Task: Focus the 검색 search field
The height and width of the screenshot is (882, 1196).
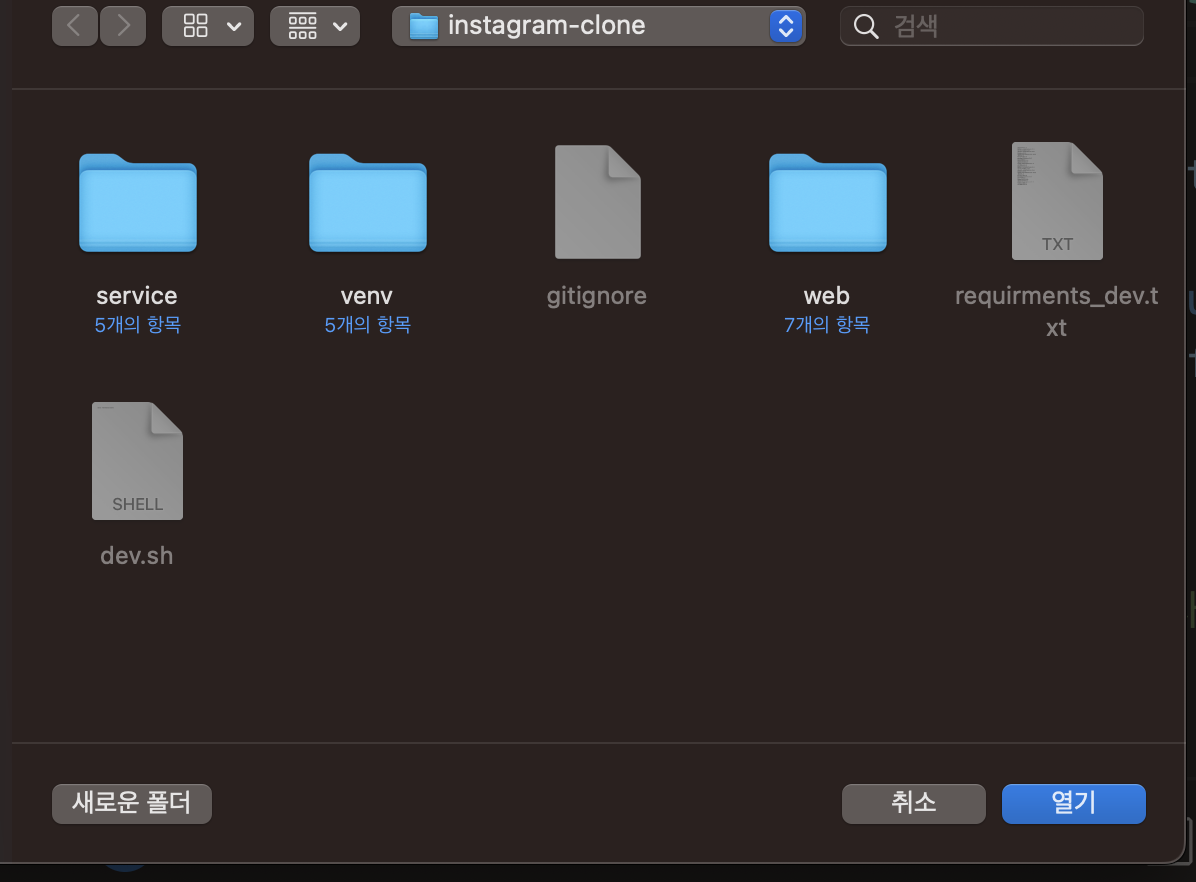Action: (x=992, y=27)
